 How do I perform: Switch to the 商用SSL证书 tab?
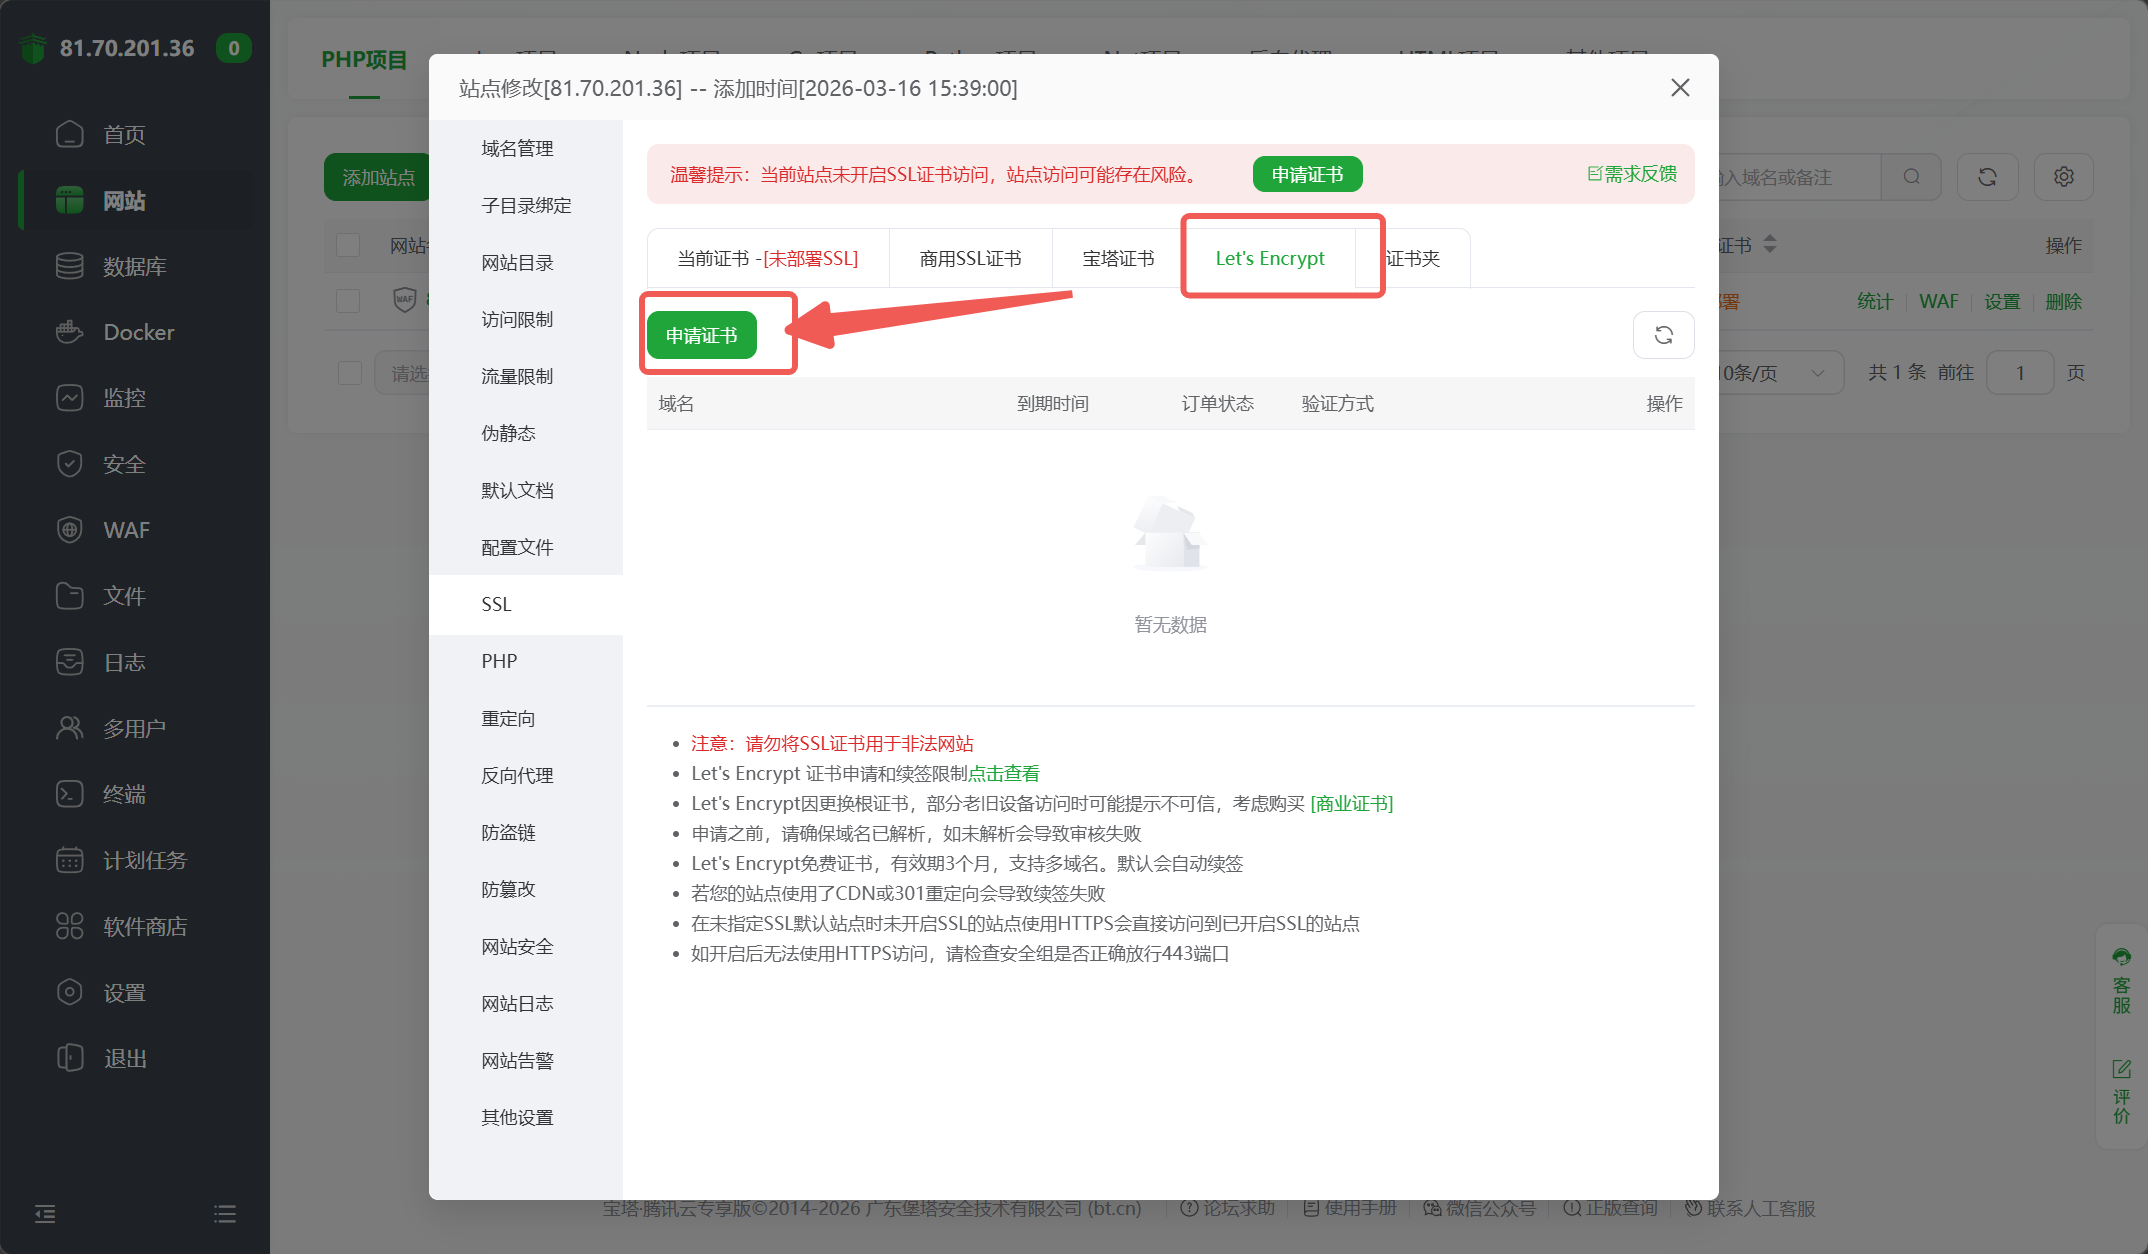point(970,259)
